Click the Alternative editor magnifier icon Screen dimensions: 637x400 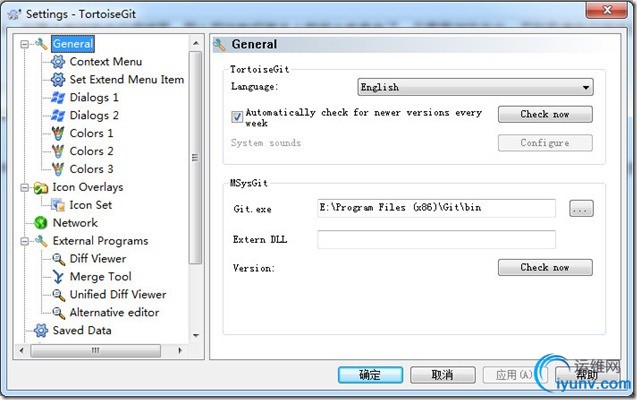58,312
